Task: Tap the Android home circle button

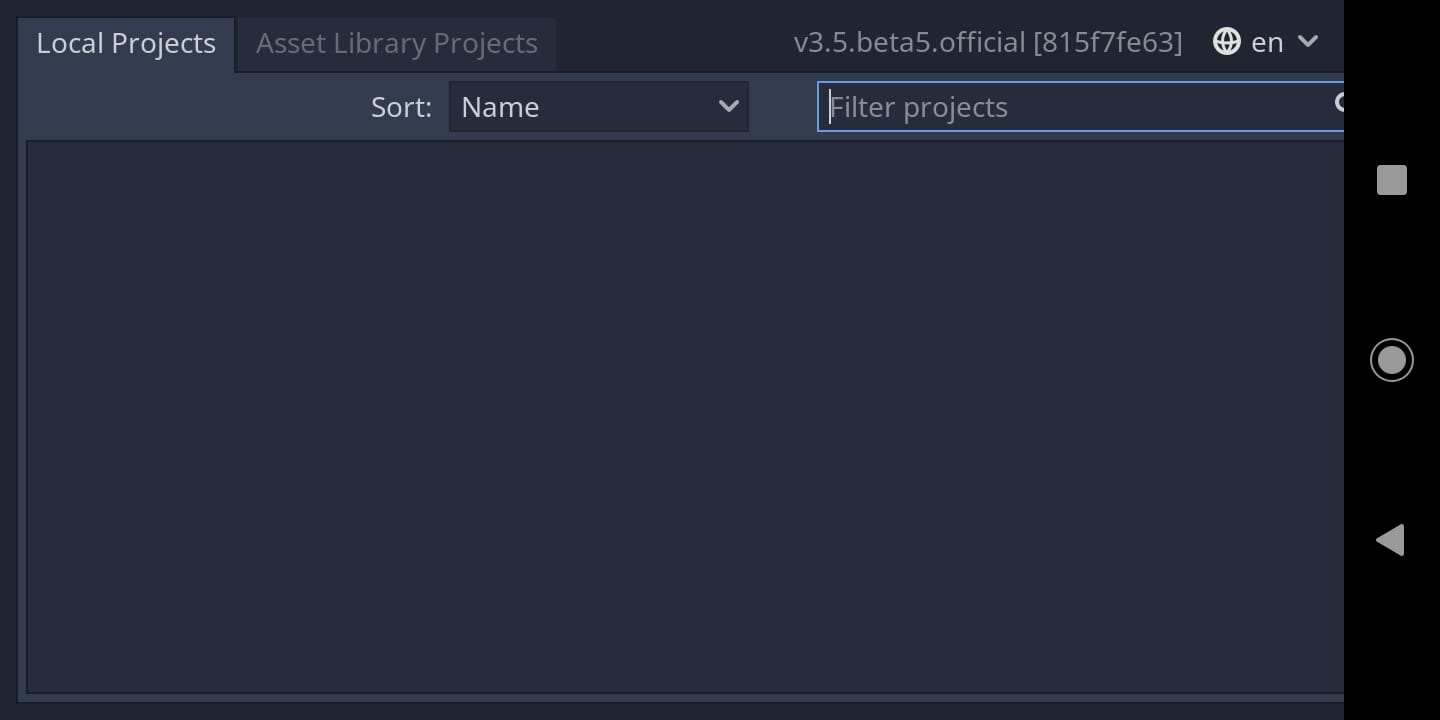Action: (1391, 359)
